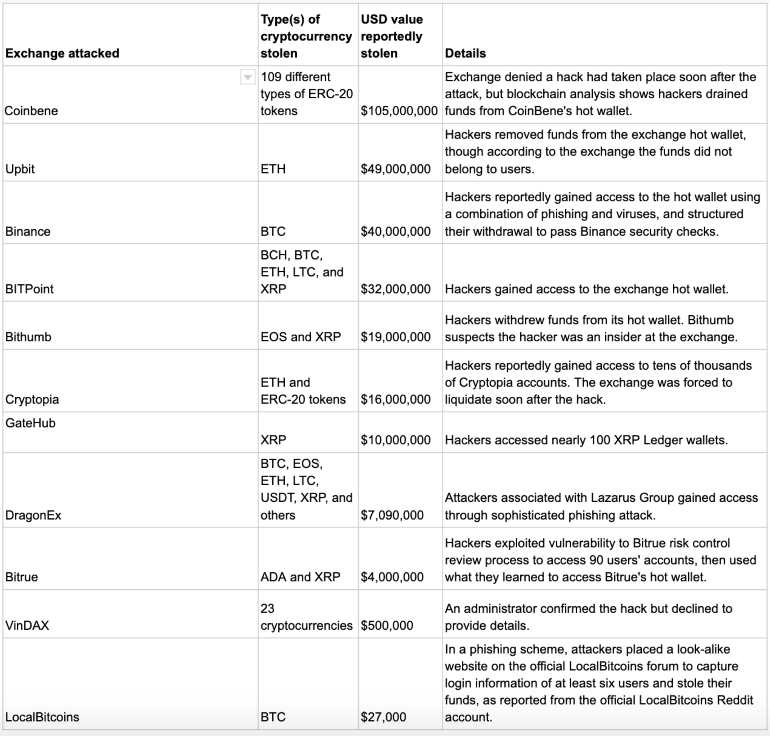Select the Coinbene exchange cell
This screenshot has height=736, width=770.
tap(130, 94)
